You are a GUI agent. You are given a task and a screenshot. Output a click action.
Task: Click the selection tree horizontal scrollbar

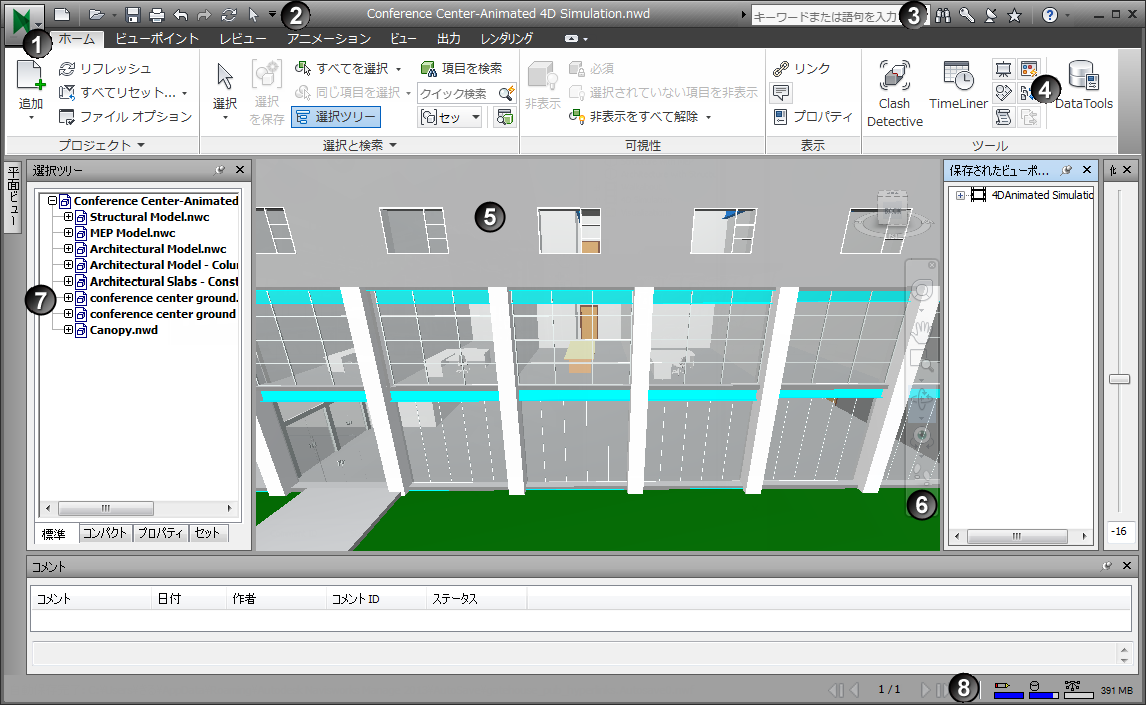click(x=139, y=508)
